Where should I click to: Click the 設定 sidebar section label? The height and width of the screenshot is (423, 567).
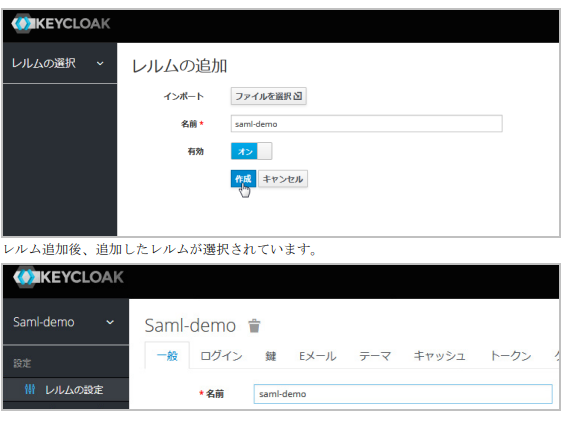coord(22,363)
